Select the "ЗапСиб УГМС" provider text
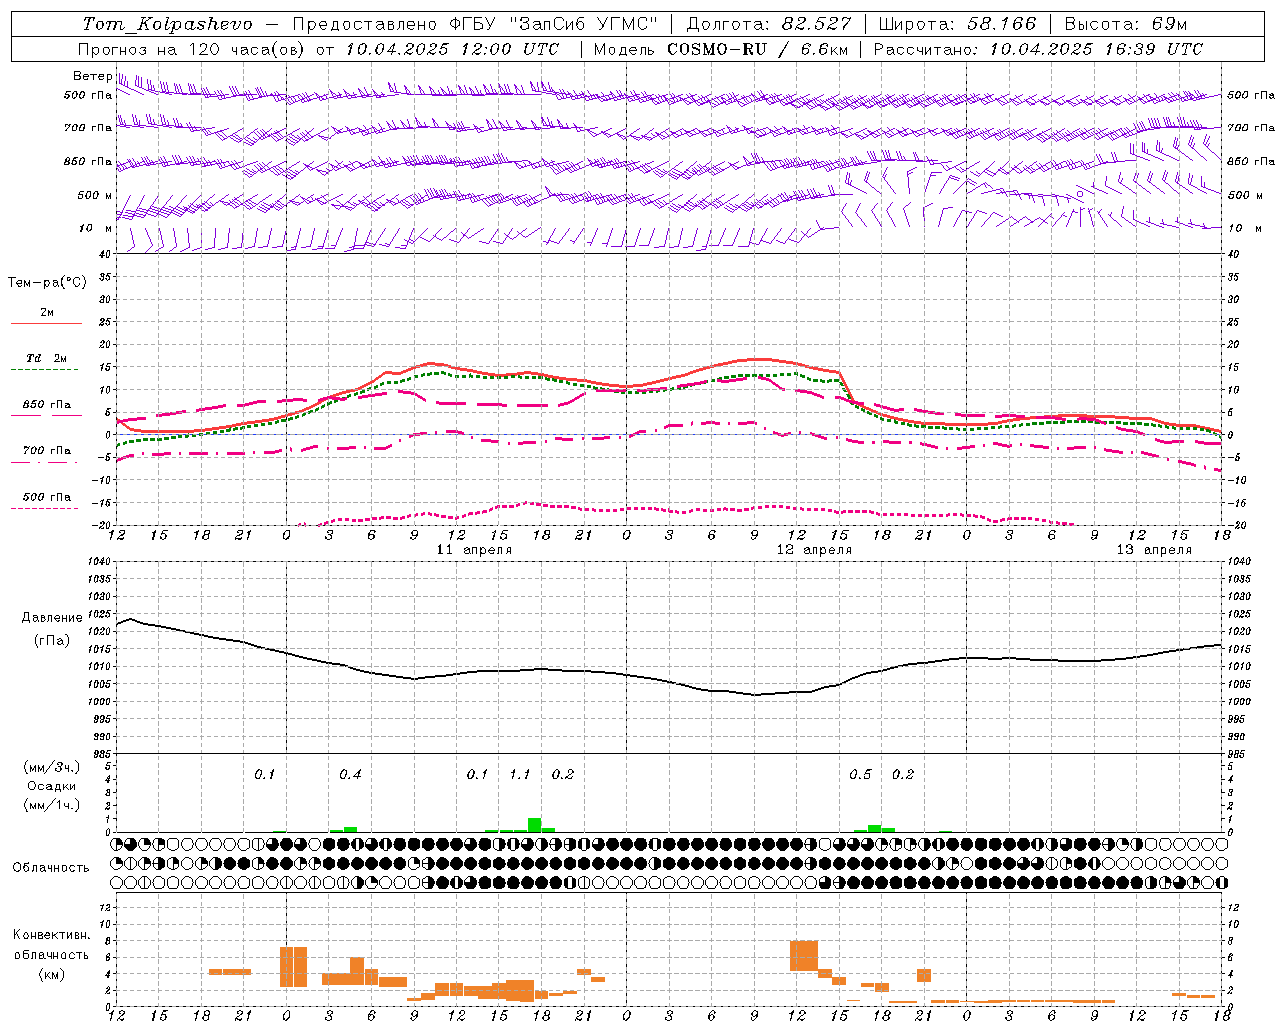Image resolution: width=1280 pixels, height=1024 pixels. (583, 24)
